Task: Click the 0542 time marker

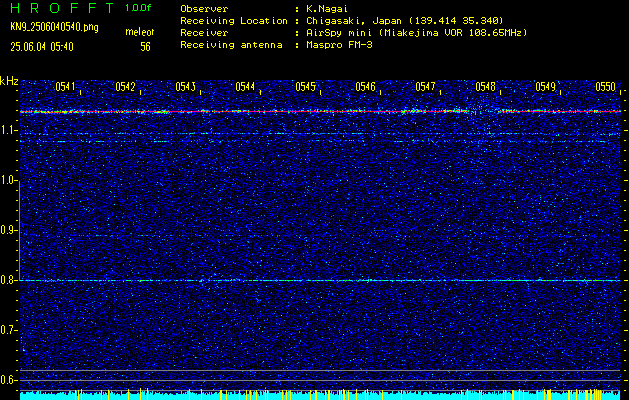Action: (x=125, y=87)
